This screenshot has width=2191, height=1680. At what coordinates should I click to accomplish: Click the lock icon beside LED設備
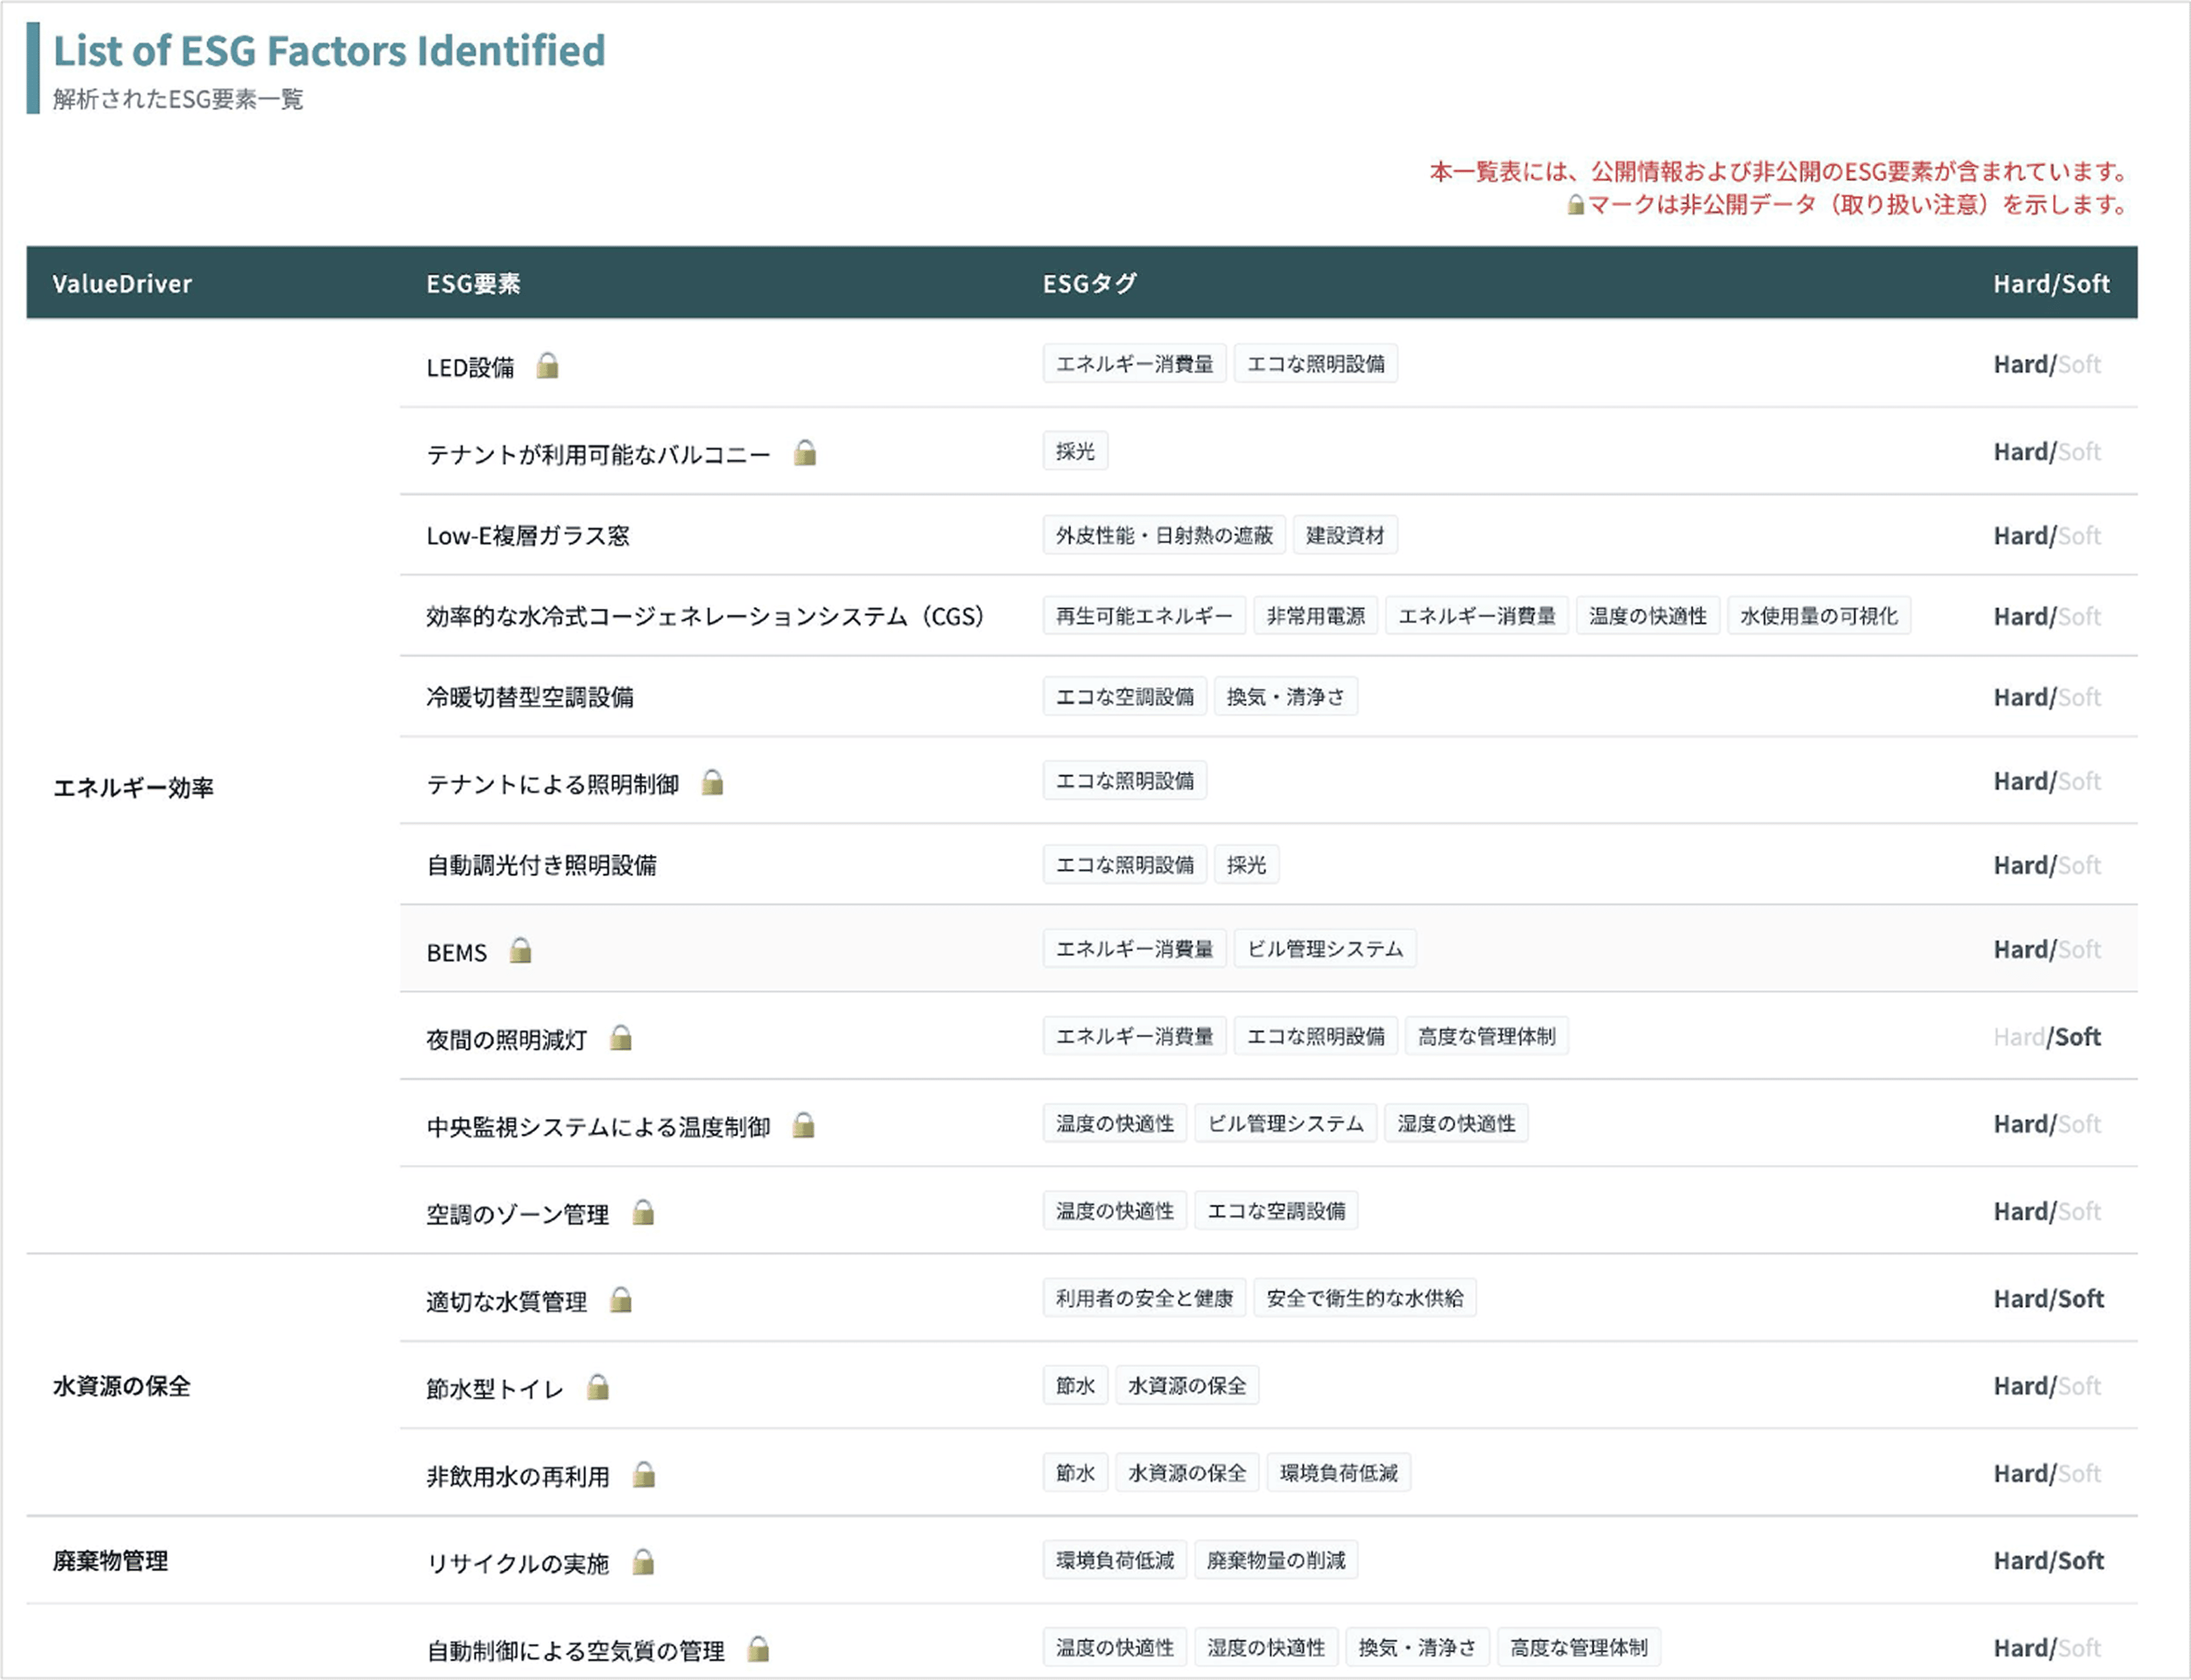click(547, 366)
